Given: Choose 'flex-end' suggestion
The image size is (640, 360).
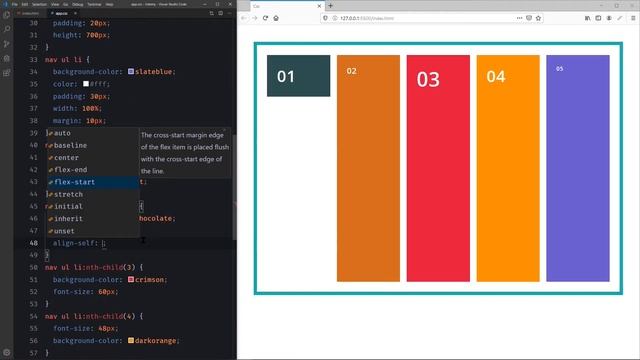Looking at the screenshot, I should 93,170.
